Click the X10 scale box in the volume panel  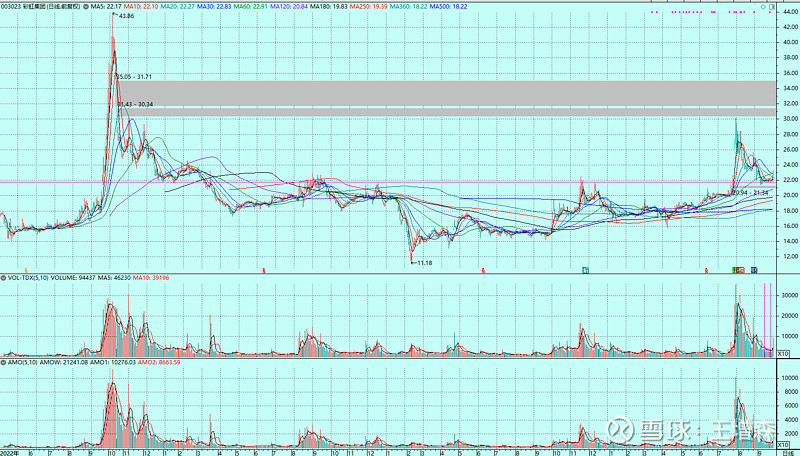coord(783,353)
